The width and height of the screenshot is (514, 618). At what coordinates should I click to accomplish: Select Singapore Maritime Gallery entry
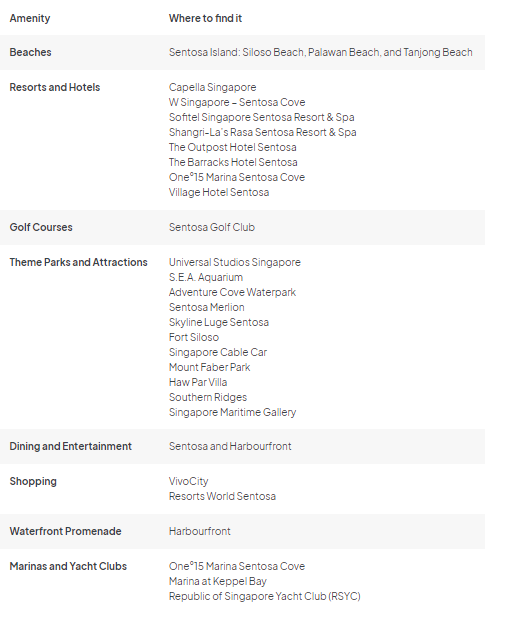coord(232,412)
